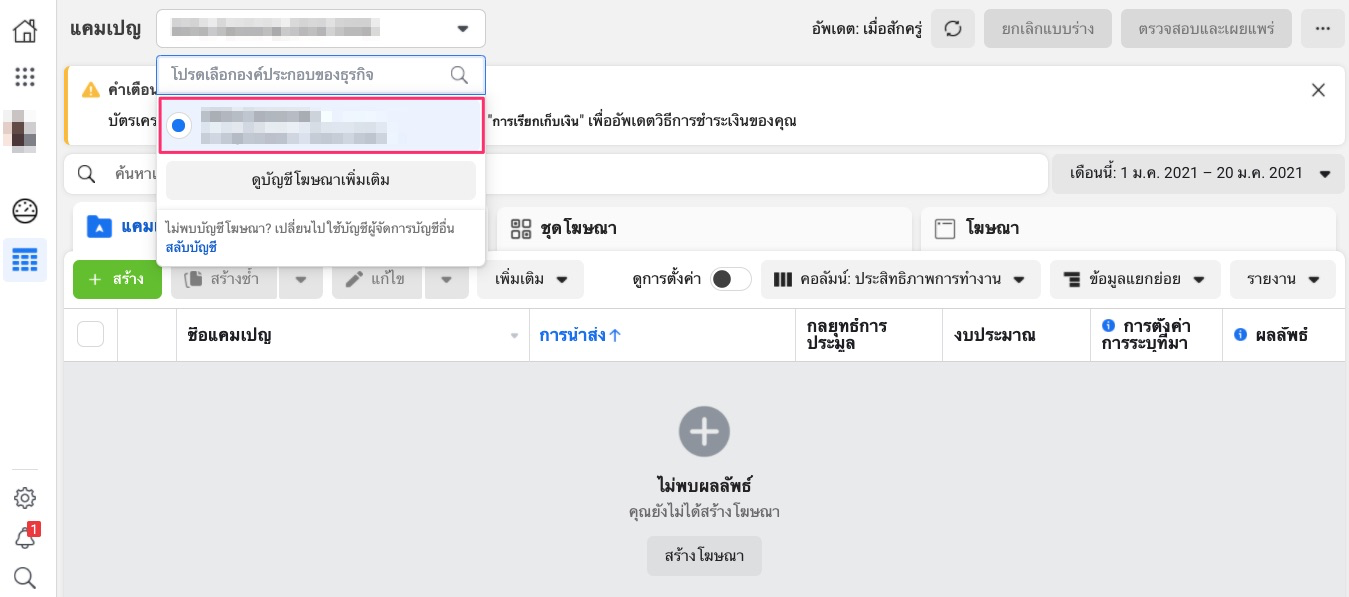Click the สร้างซ้ำ duplicate button
This screenshot has height=597, width=1349.
[x=224, y=279]
